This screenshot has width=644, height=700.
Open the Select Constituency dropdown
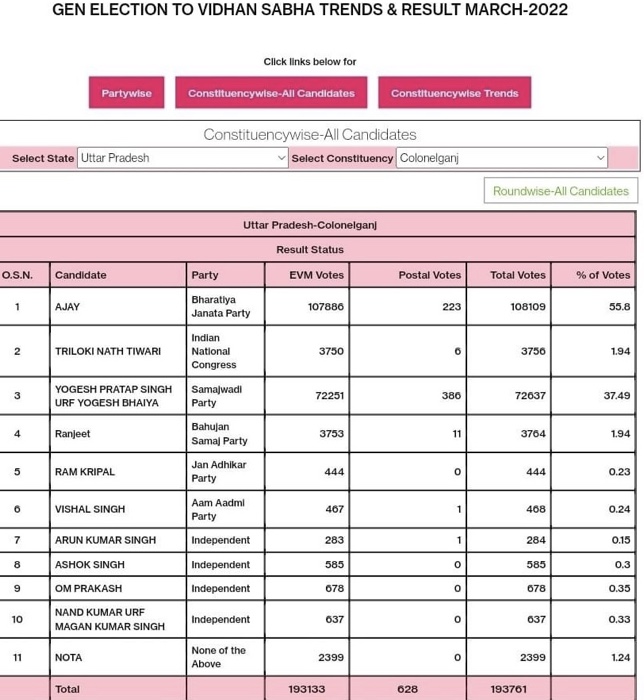point(502,158)
